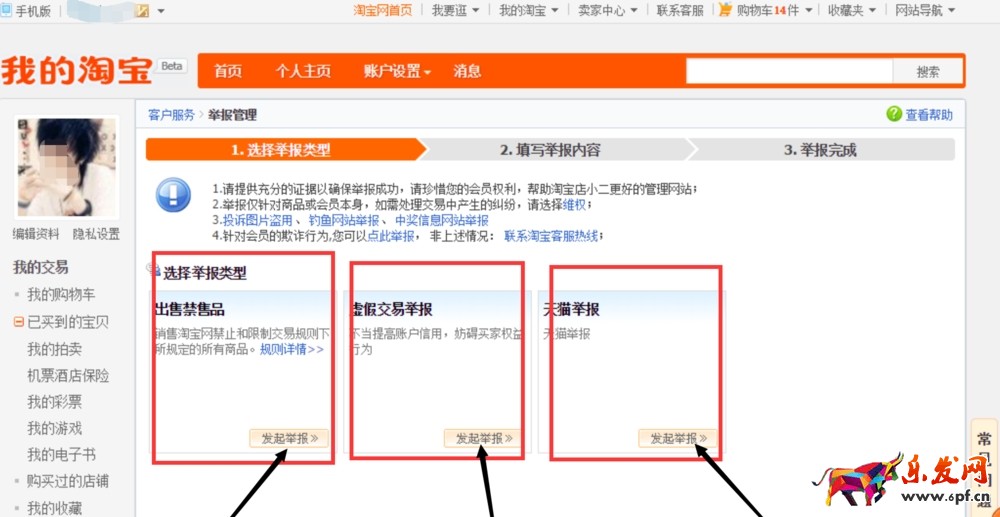Open the top-bar 我的淘宝 dropdown
This screenshot has height=517, width=1000.
[x=529, y=10]
